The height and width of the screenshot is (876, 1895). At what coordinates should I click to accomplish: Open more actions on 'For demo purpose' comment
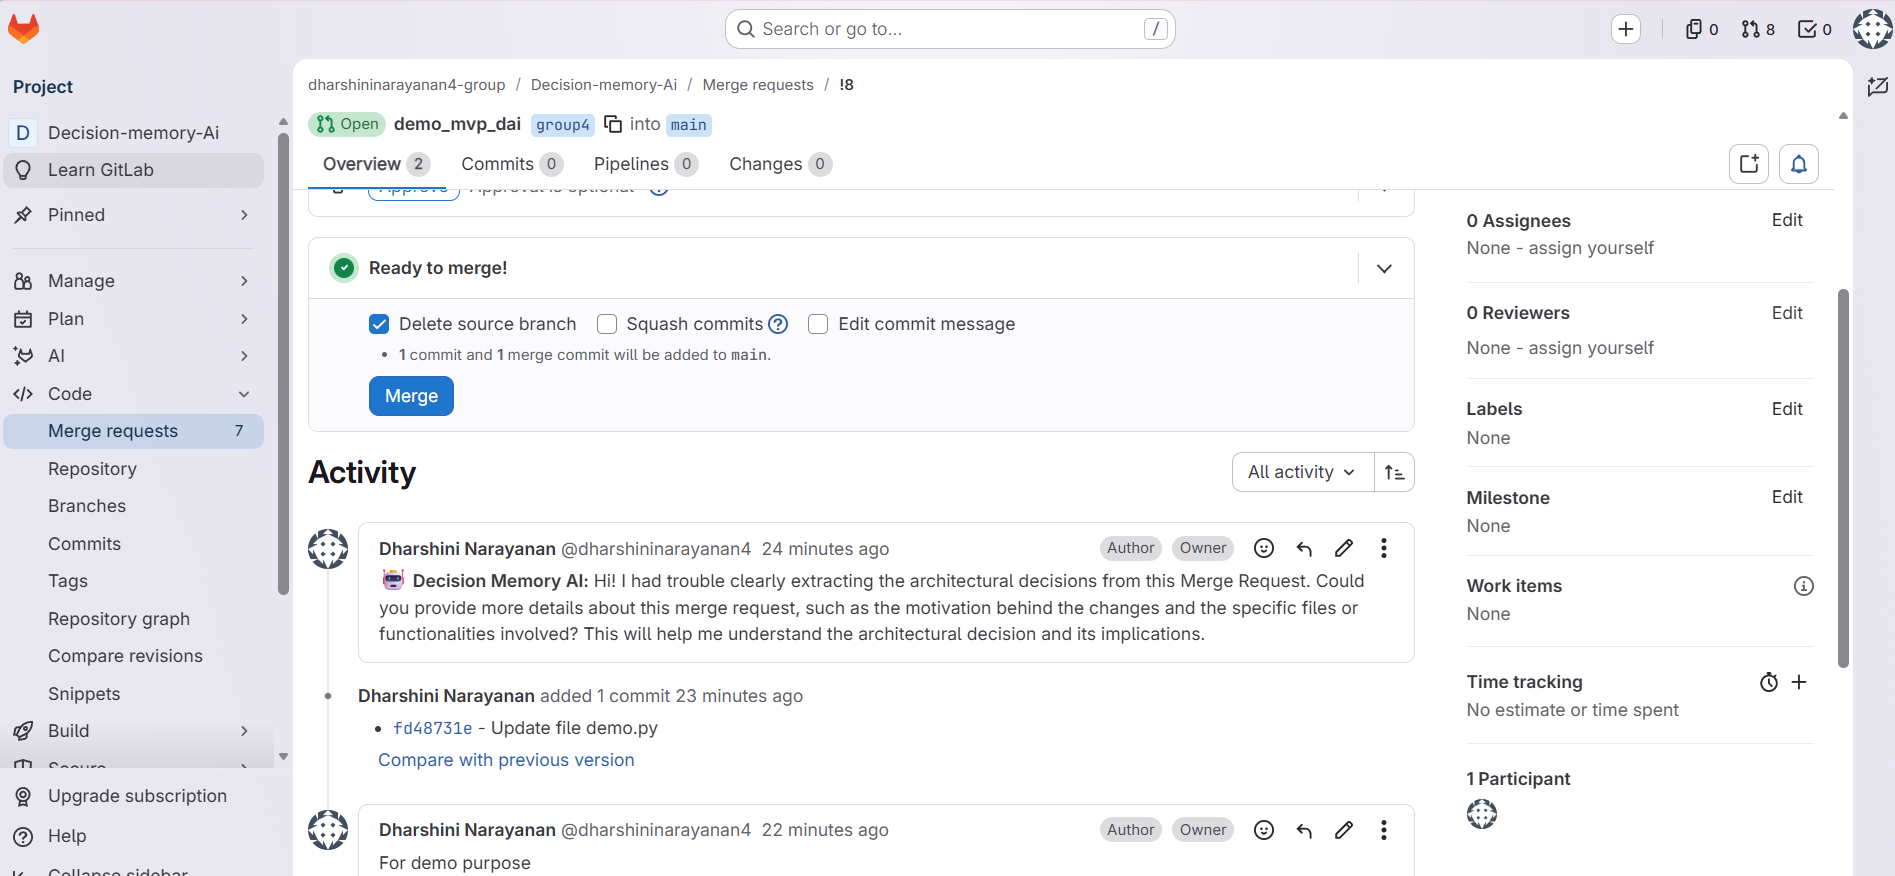point(1384,830)
